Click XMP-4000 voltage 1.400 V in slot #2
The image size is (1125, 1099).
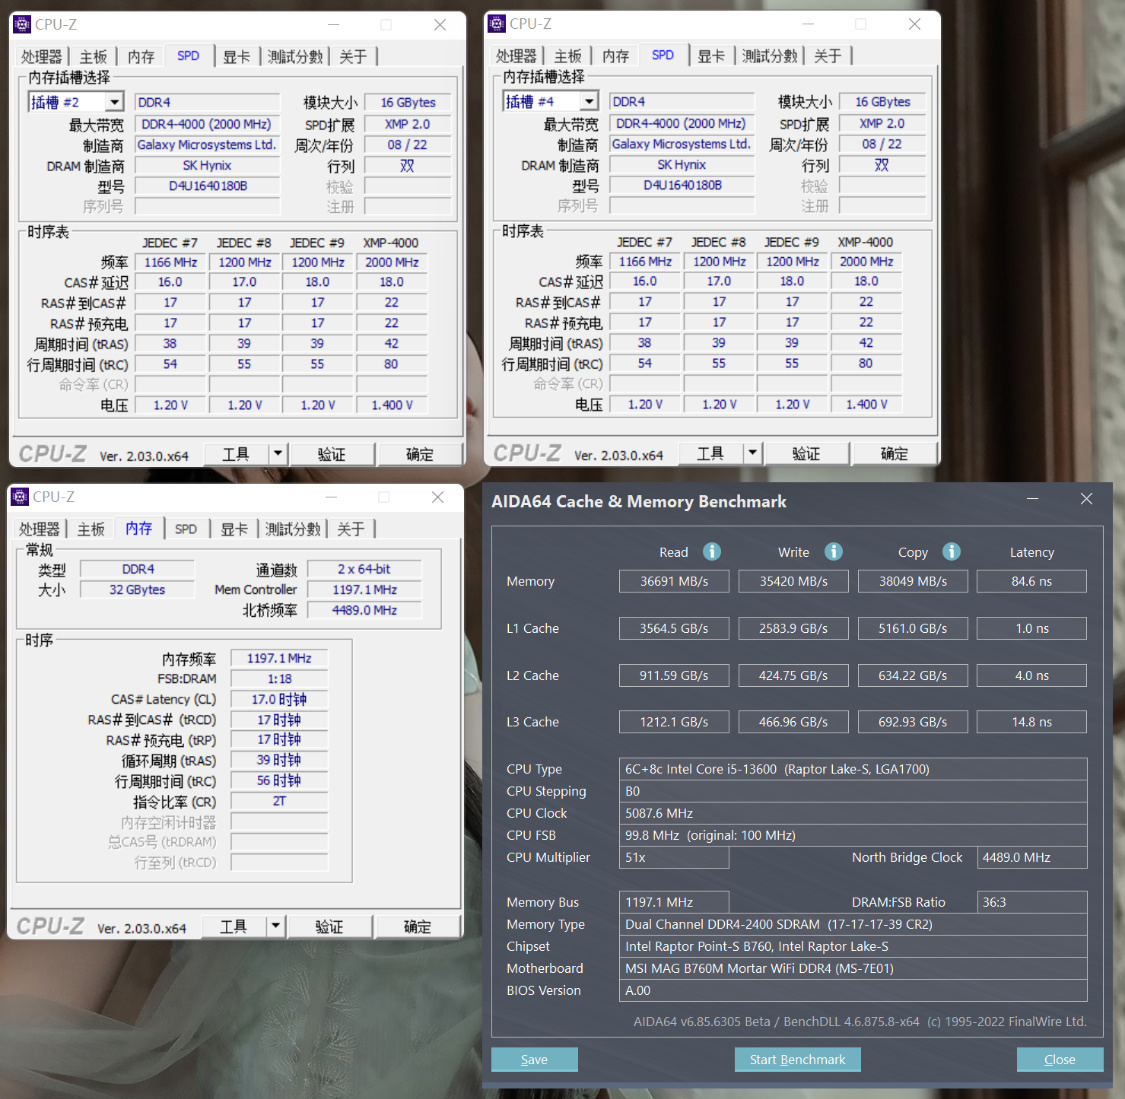[x=392, y=405]
